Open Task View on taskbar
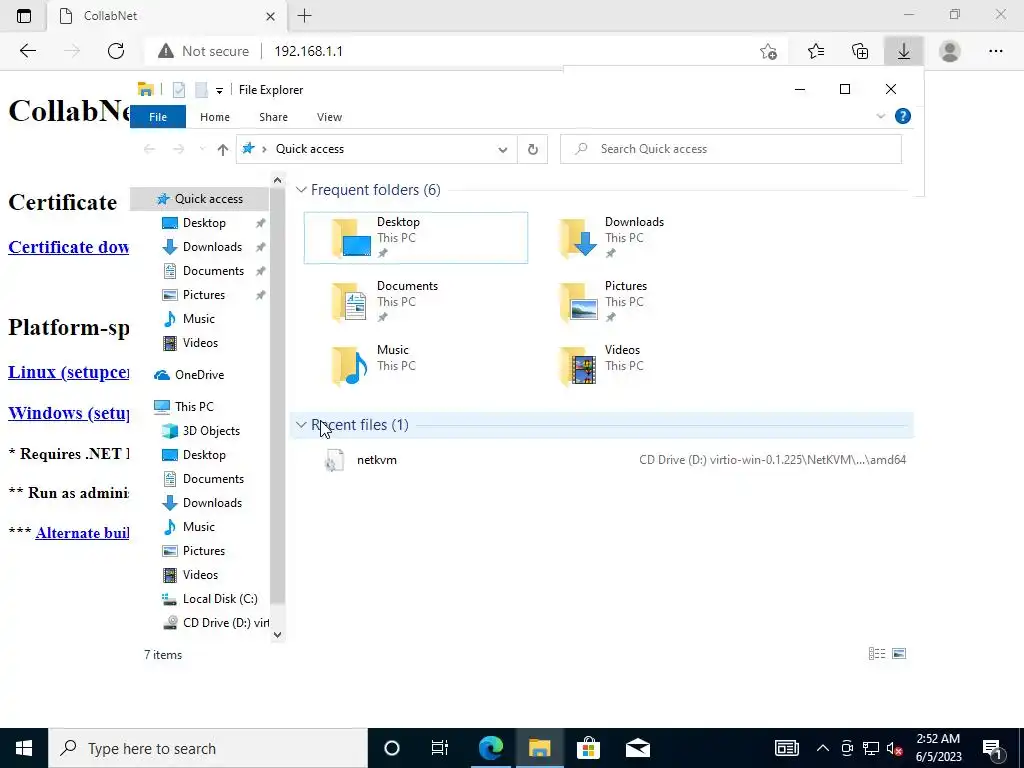The width and height of the screenshot is (1024, 768). tap(440, 748)
